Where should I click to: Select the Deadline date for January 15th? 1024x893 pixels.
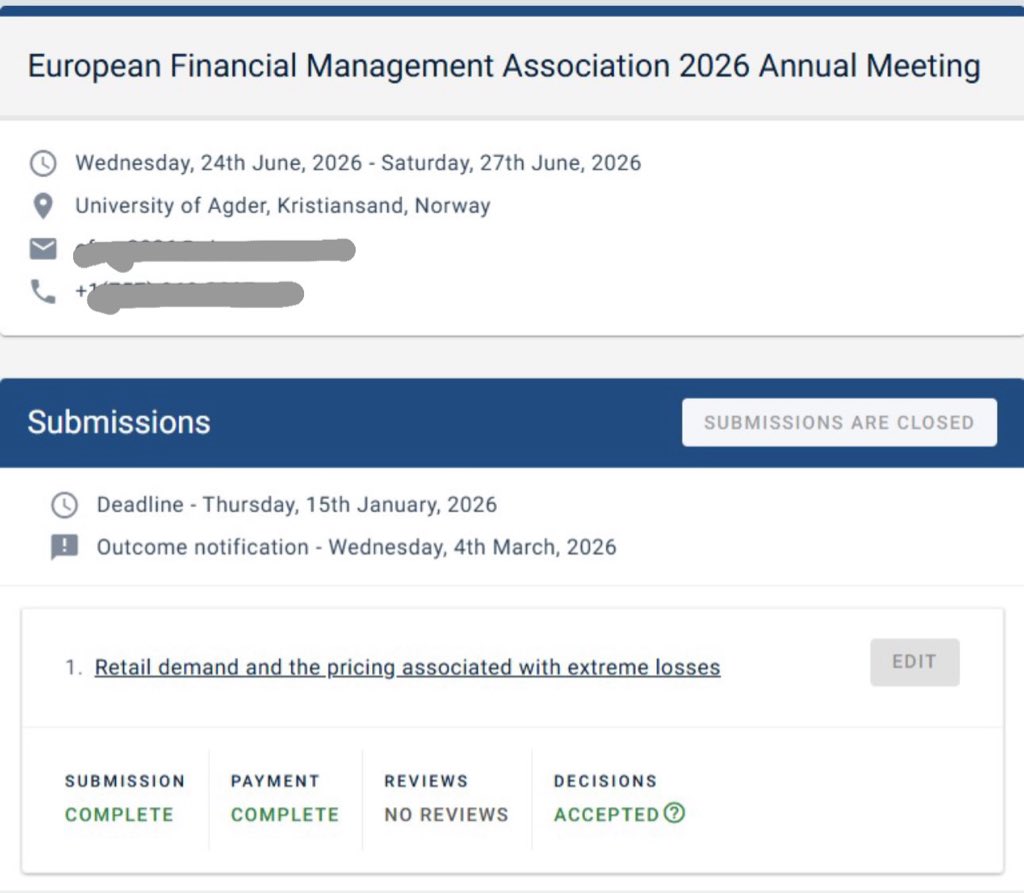pyautogui.click(x=297, y=505)
